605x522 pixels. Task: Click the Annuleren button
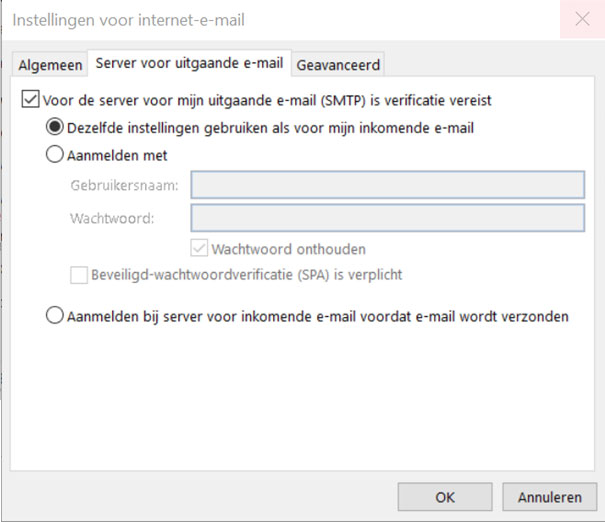[x=549, y=497]
